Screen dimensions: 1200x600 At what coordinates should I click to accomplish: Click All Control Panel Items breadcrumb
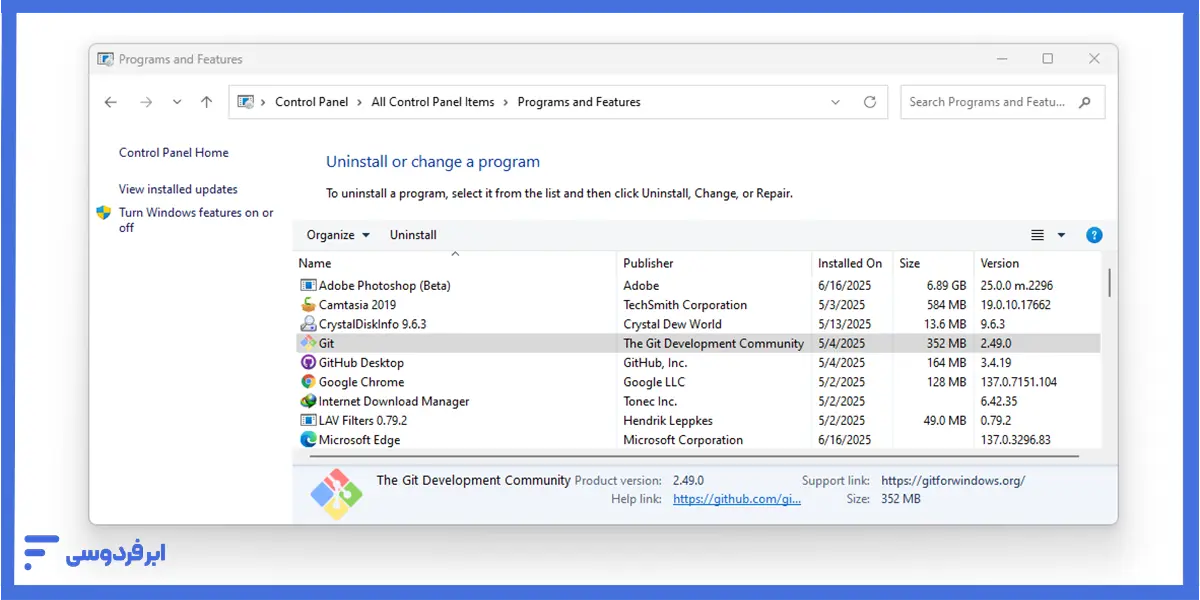pos(433,102)
